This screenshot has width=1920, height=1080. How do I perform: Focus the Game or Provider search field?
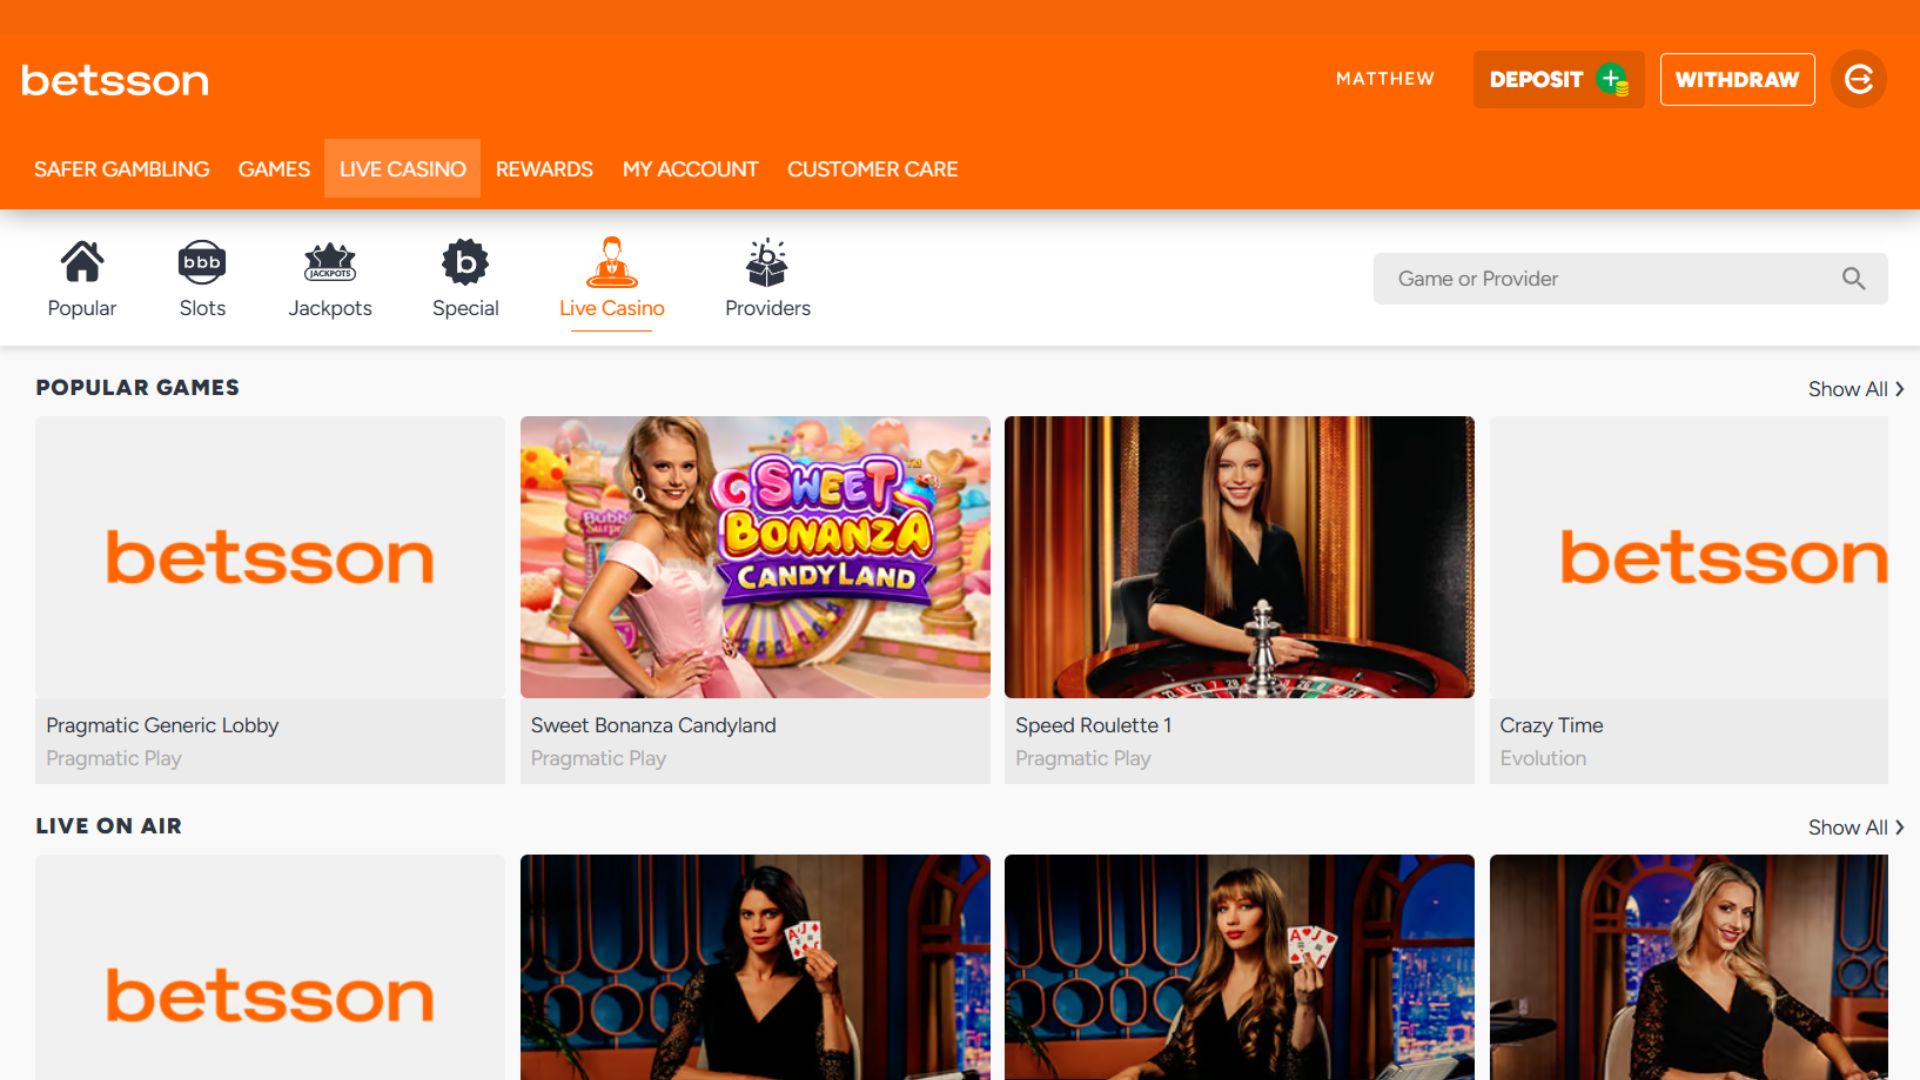[x=1630, y=279]
